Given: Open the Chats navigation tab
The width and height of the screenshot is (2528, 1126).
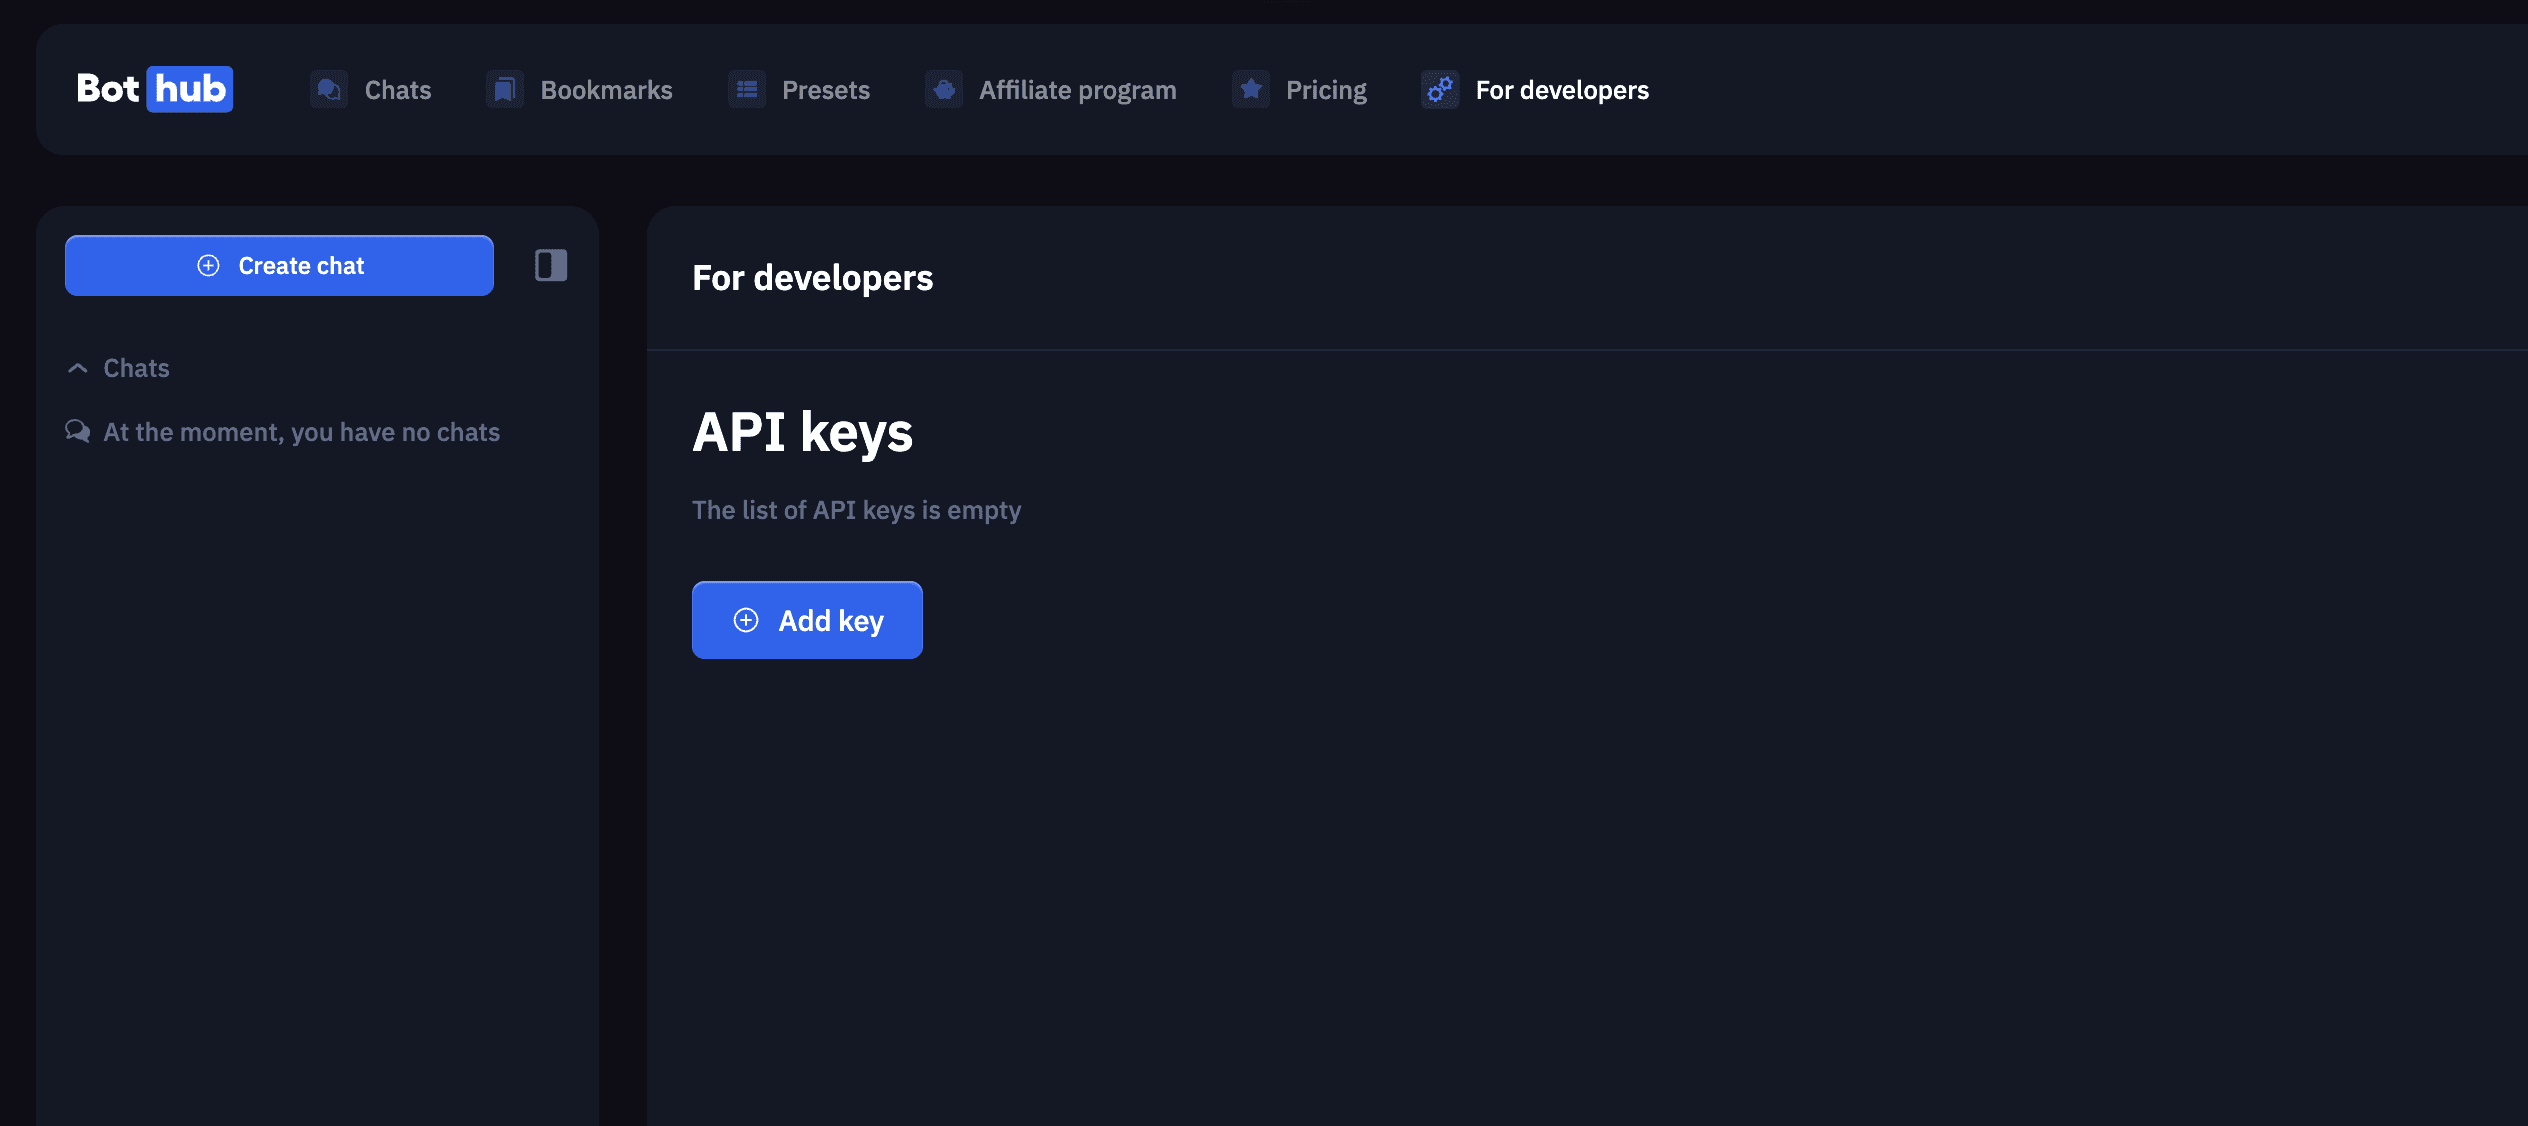Looking at the screenshot, I should [x=397, y=90].
